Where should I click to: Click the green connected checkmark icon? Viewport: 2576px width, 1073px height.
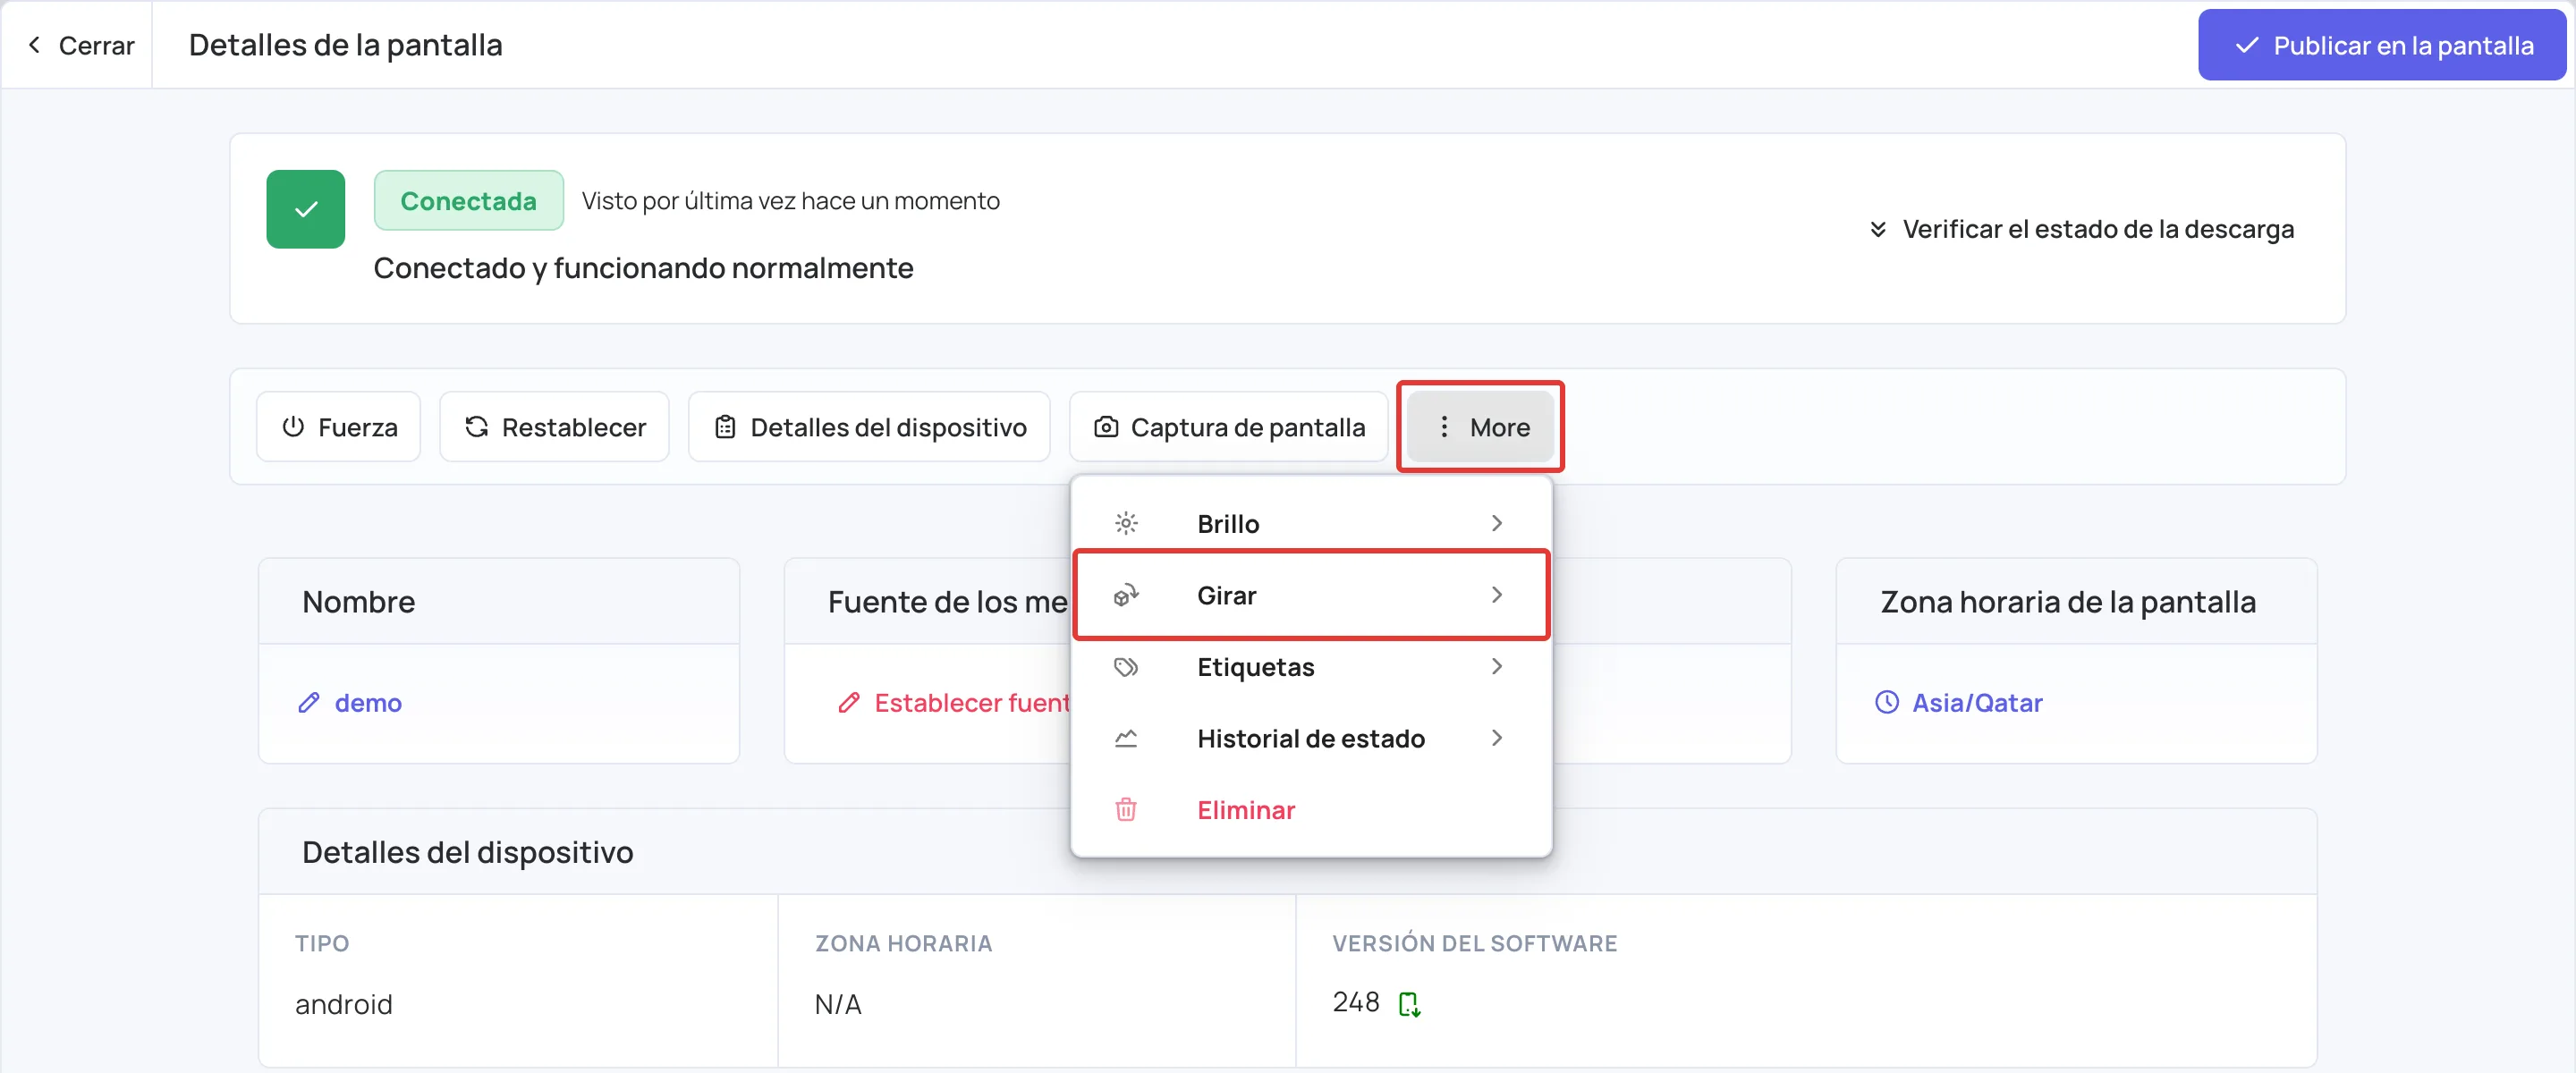coord(305,209)
